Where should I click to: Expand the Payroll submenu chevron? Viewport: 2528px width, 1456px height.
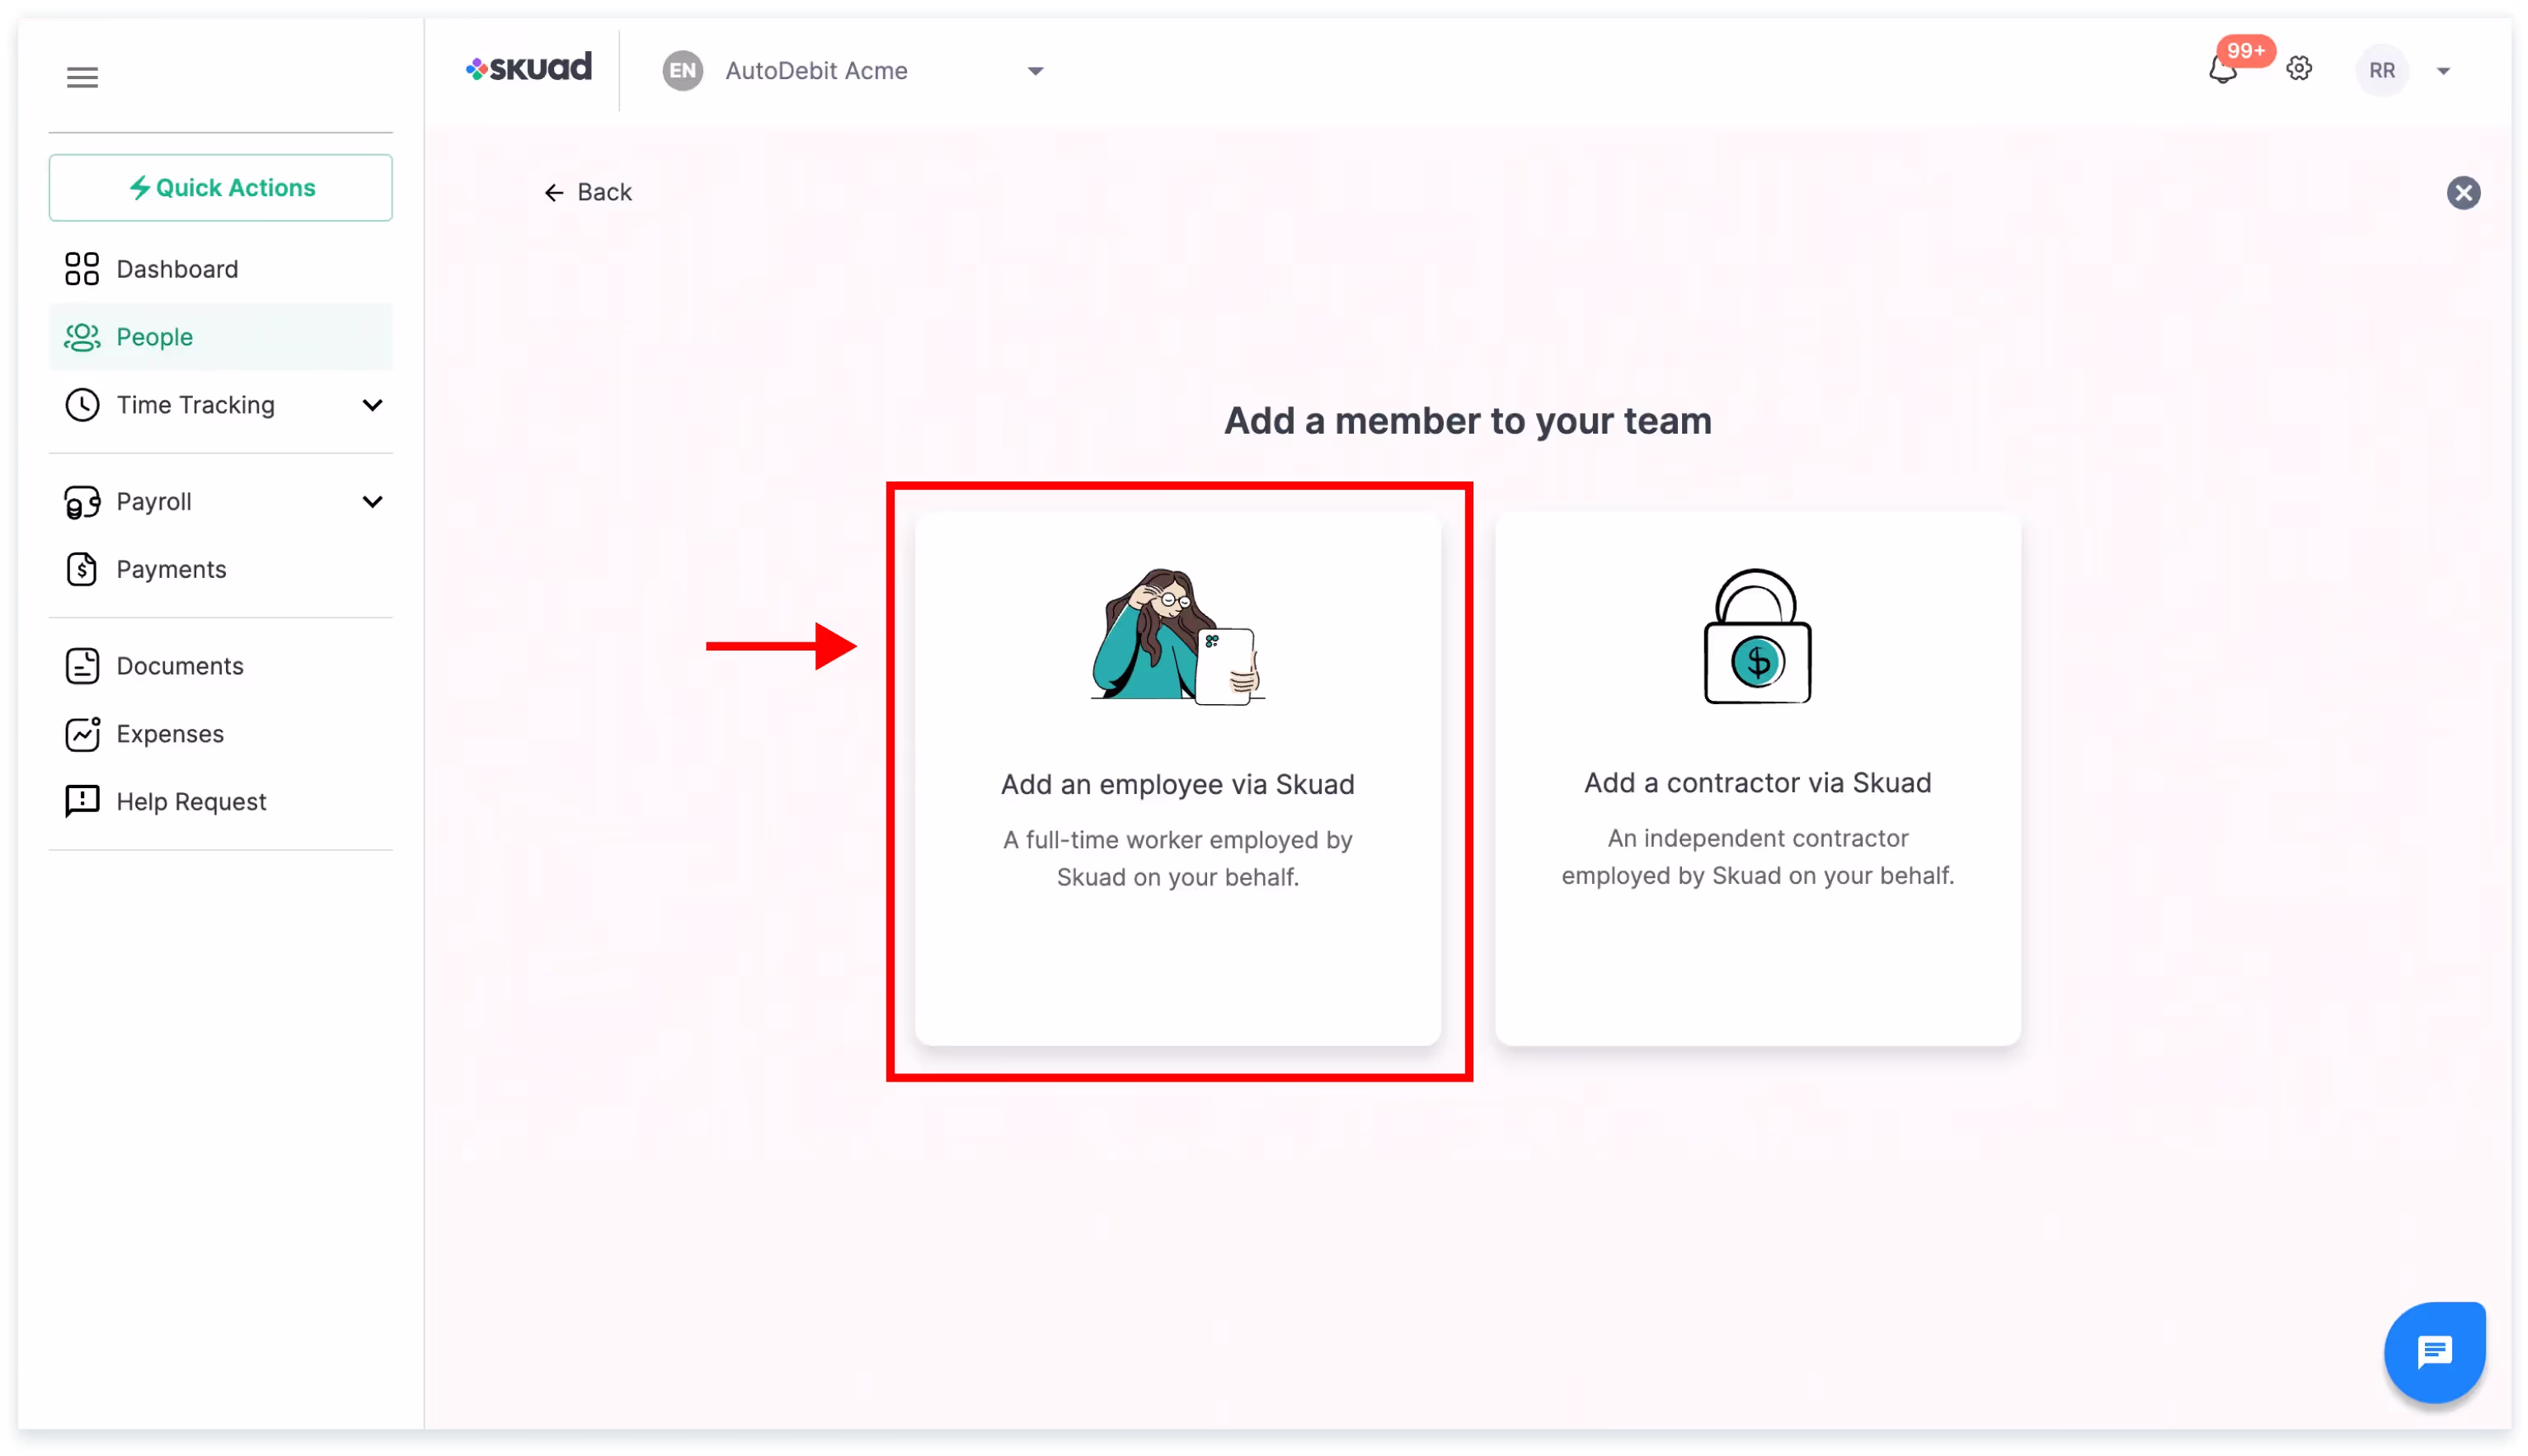[372, 502]
